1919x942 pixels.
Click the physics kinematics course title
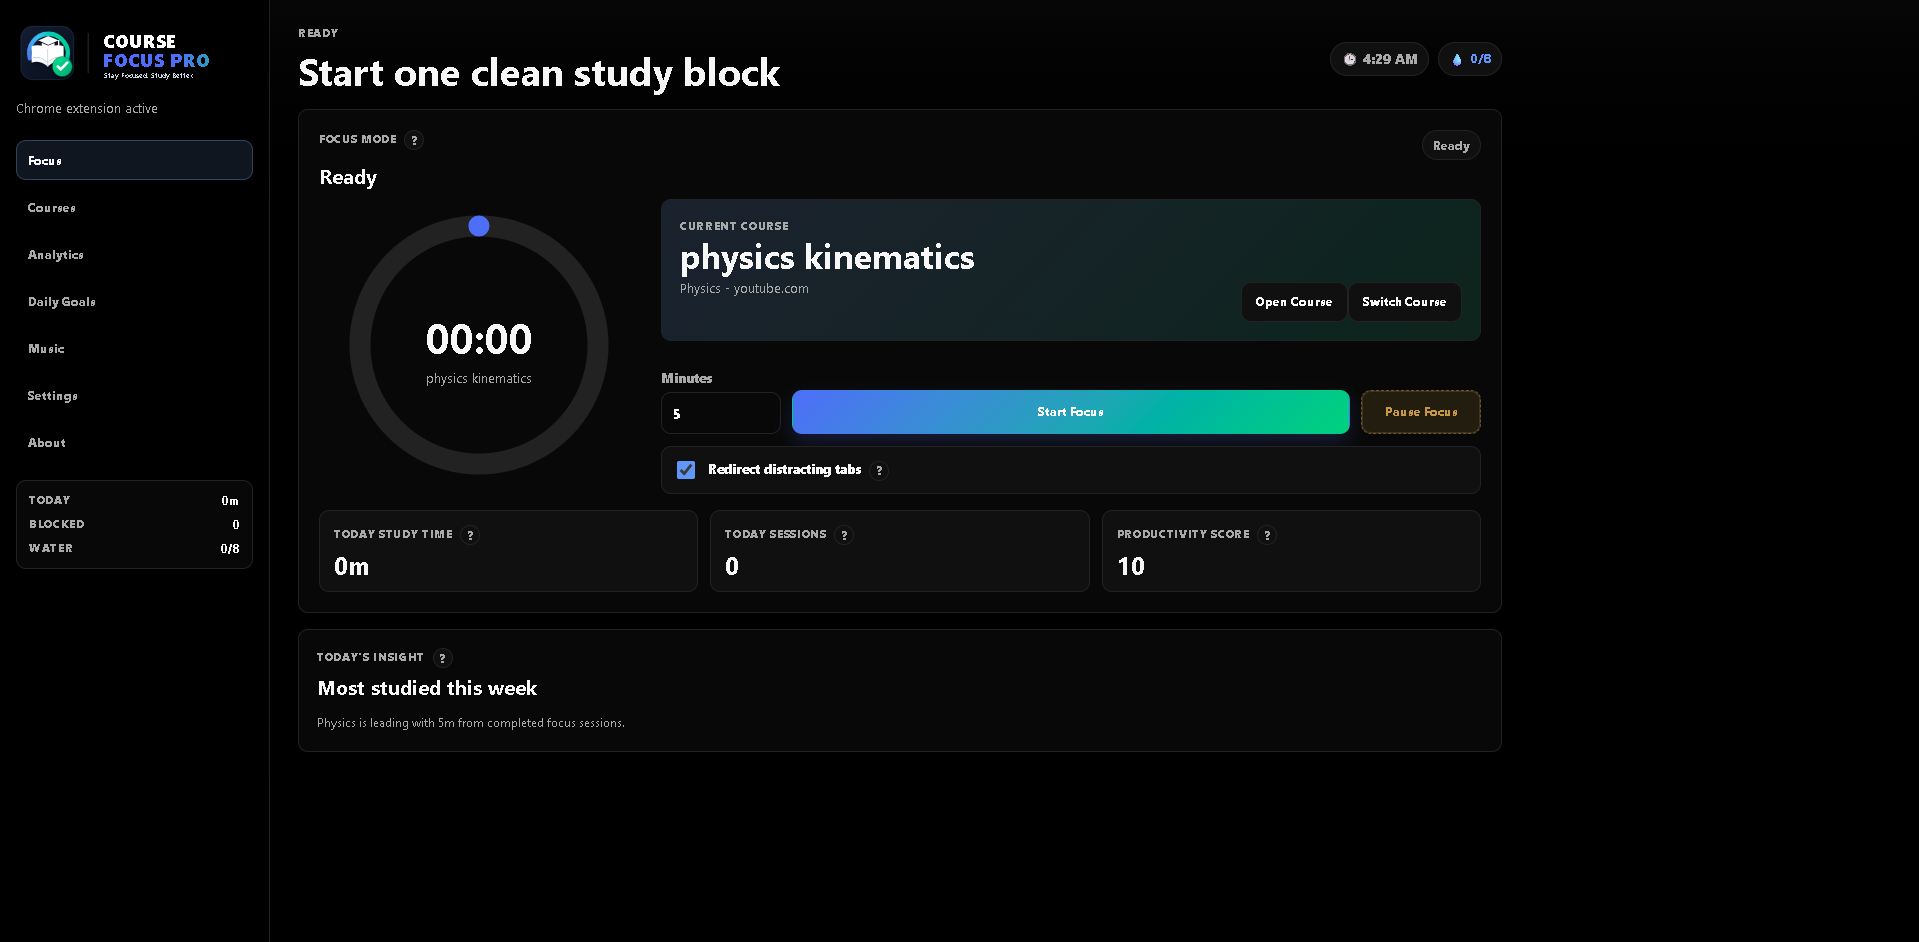coord(827,258)
